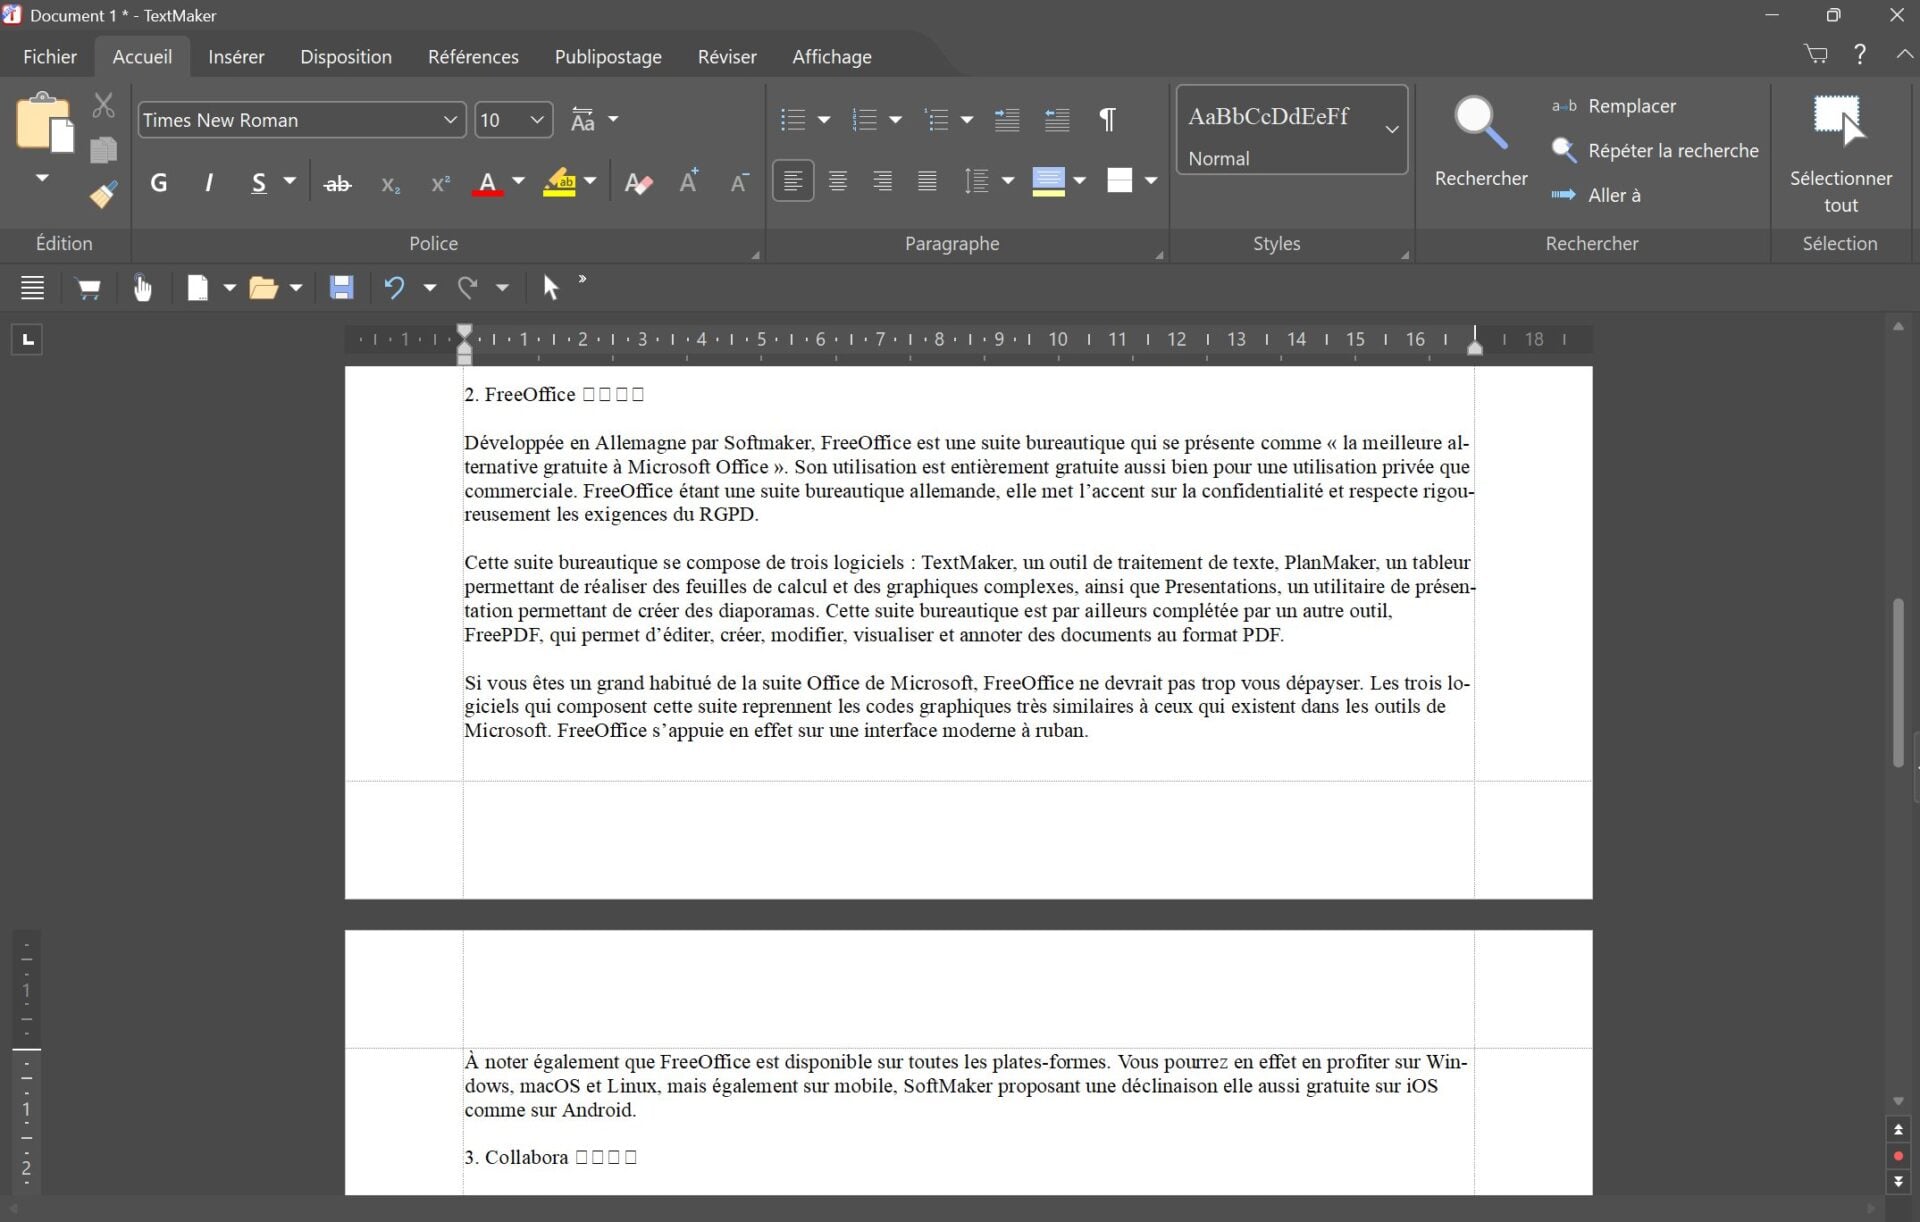Click the vertical scrollbar thumb

(1898, 682)
